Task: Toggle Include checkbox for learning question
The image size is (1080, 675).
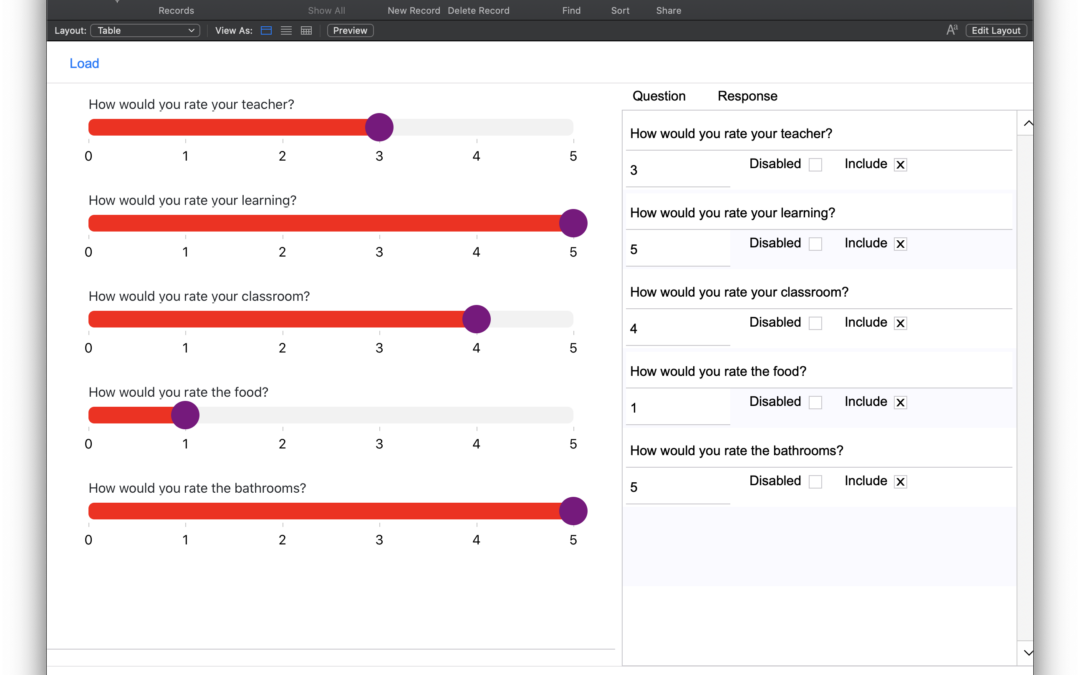Action: (900, 244)
